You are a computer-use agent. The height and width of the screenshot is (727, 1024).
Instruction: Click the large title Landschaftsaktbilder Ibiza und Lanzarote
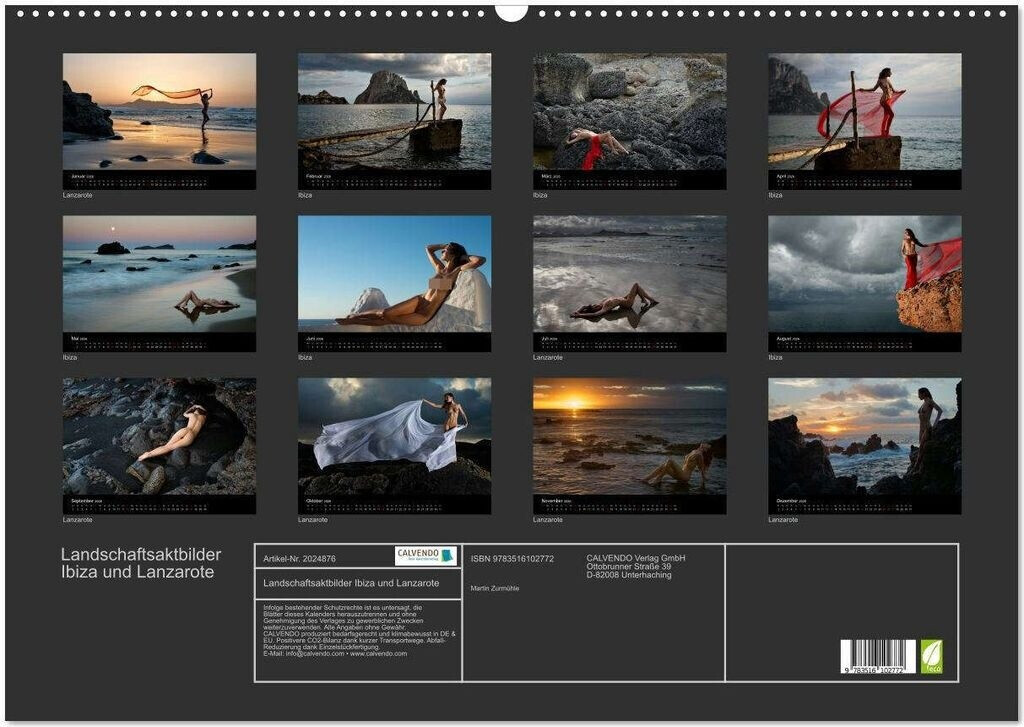click(141, 563)
